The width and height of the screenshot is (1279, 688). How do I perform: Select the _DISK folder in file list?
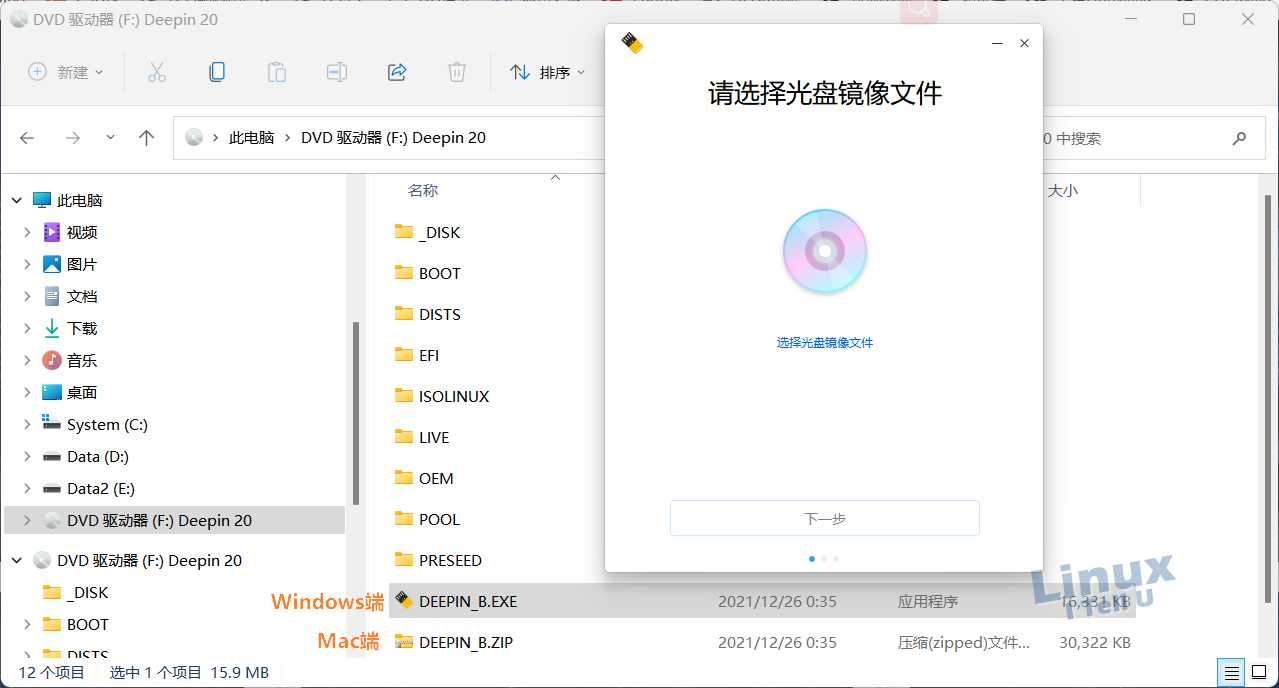428,232
